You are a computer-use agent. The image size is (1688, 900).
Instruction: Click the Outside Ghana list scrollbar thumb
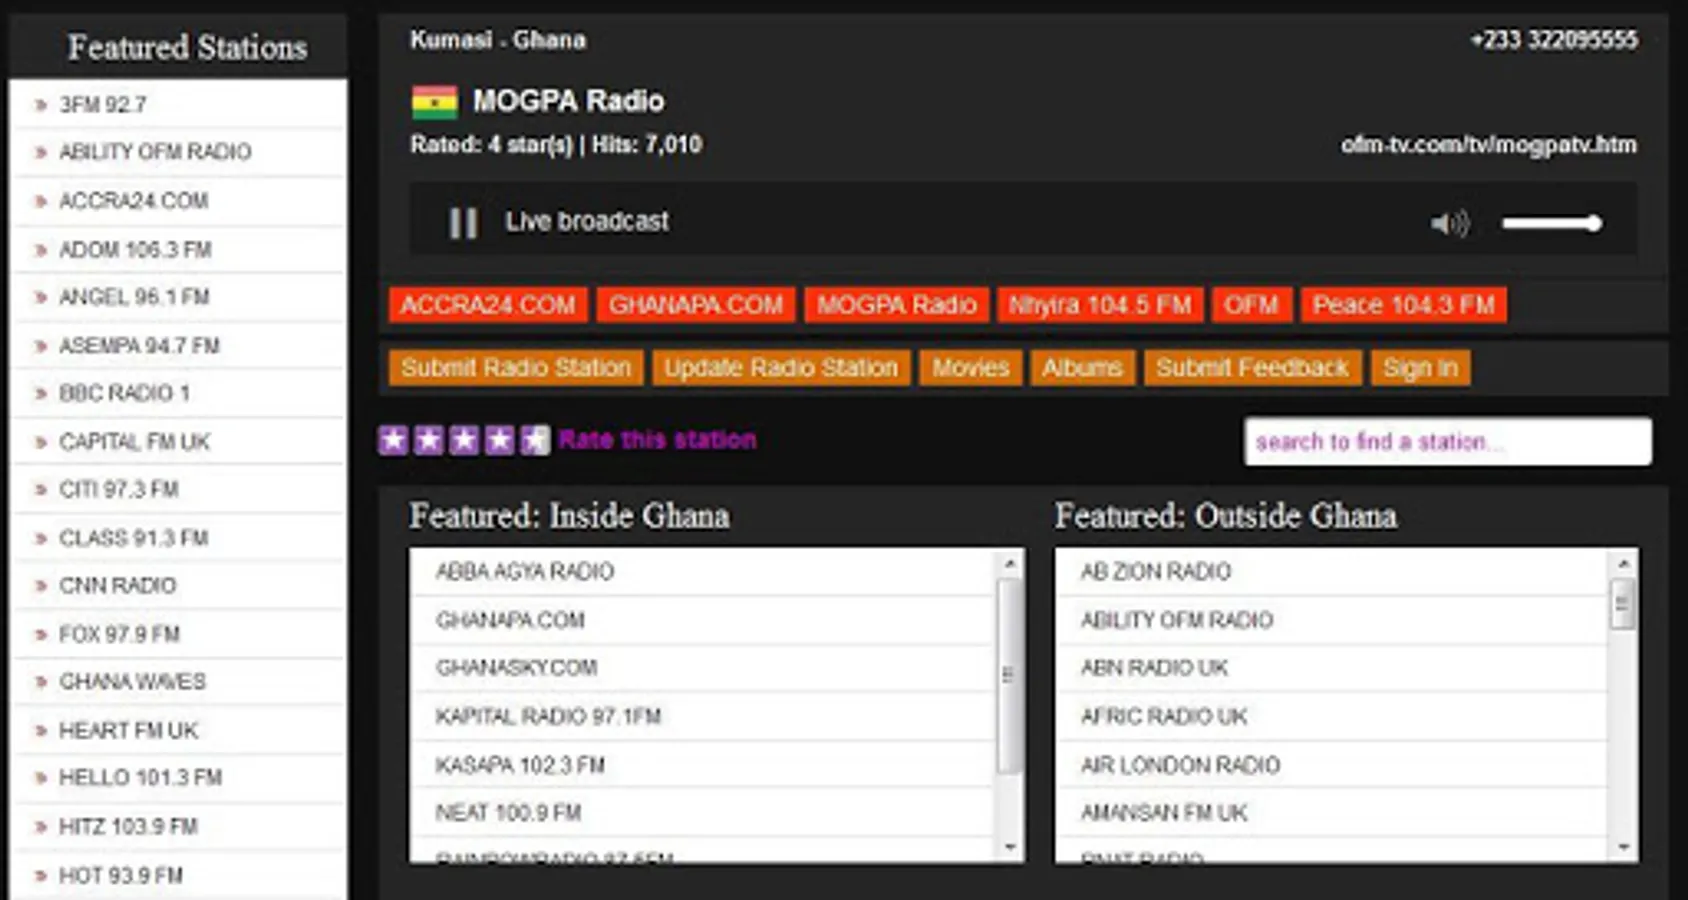(x=1623, y=604)
